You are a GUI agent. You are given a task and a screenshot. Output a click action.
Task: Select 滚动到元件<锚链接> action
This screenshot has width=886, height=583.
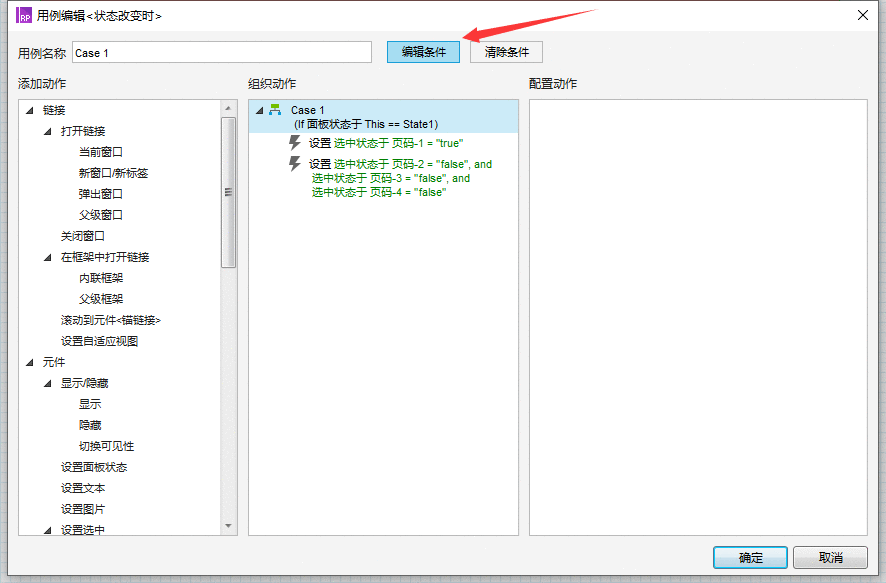pyautogui.click(x=111, y=320)
